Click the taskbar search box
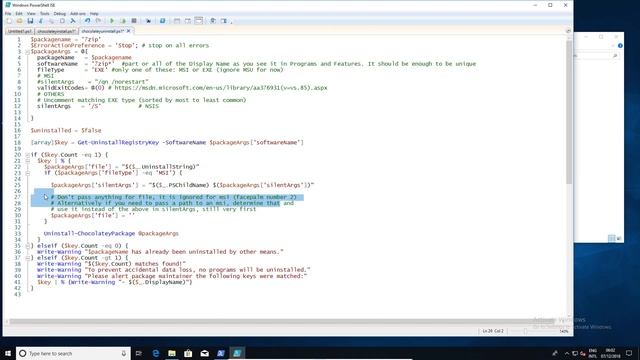 (x=73, y=353)
